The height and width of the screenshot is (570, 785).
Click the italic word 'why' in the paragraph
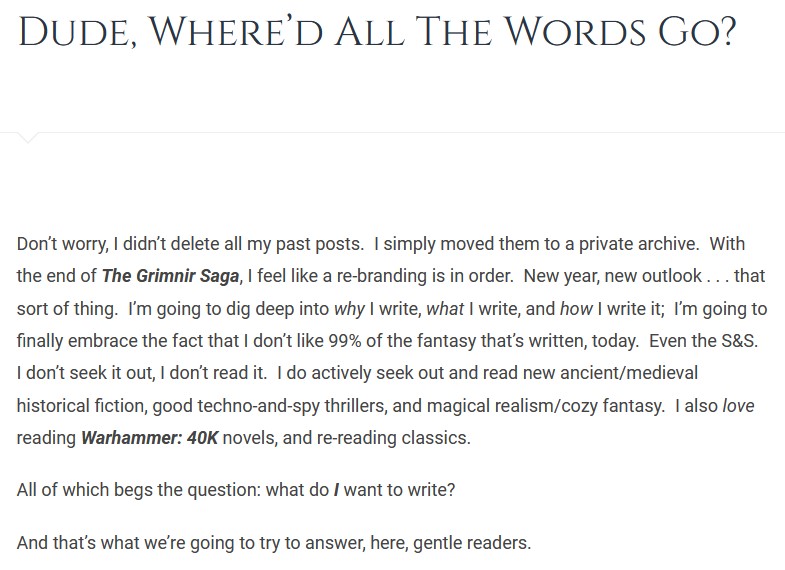coord(349,309)
